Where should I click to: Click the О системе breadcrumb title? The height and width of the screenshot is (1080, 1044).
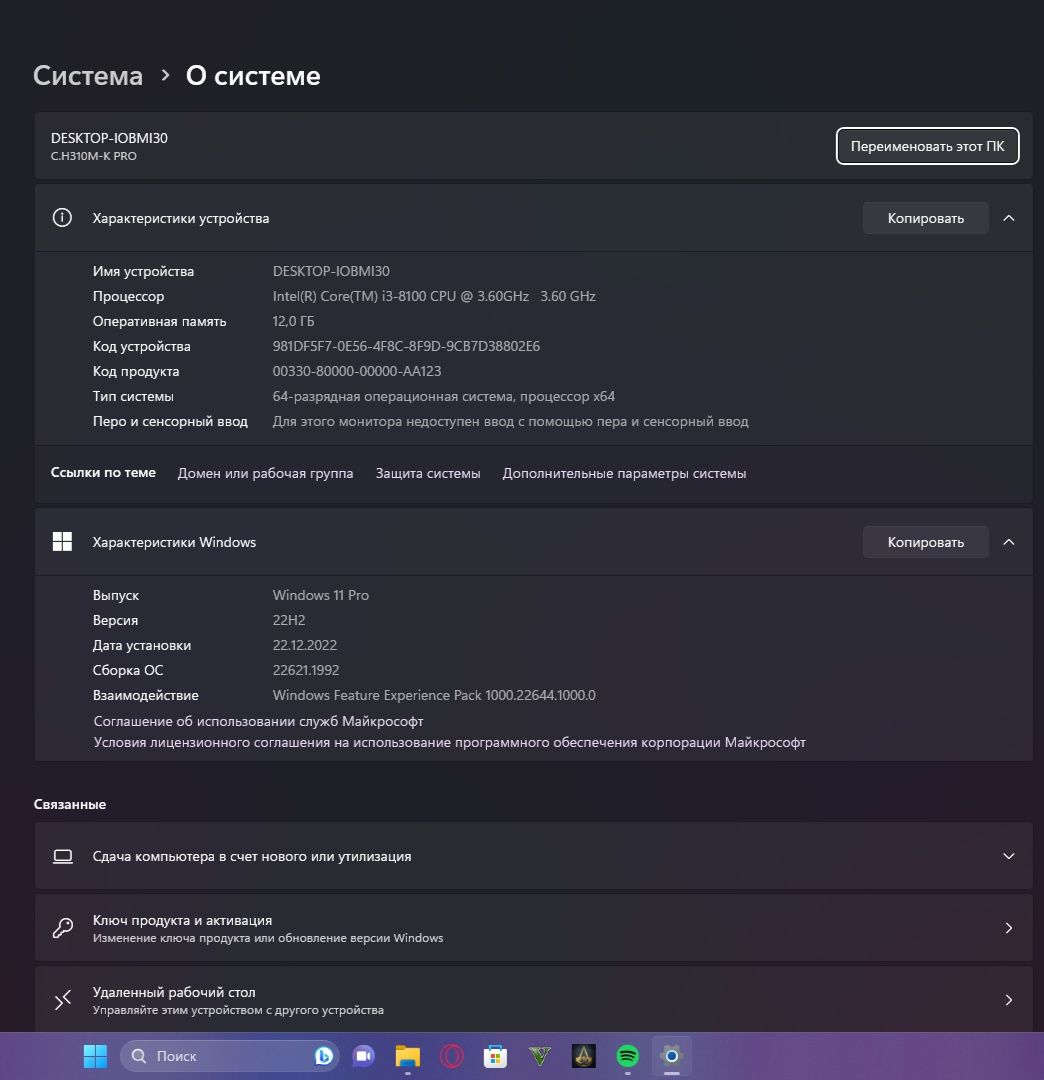pos(253,75)
